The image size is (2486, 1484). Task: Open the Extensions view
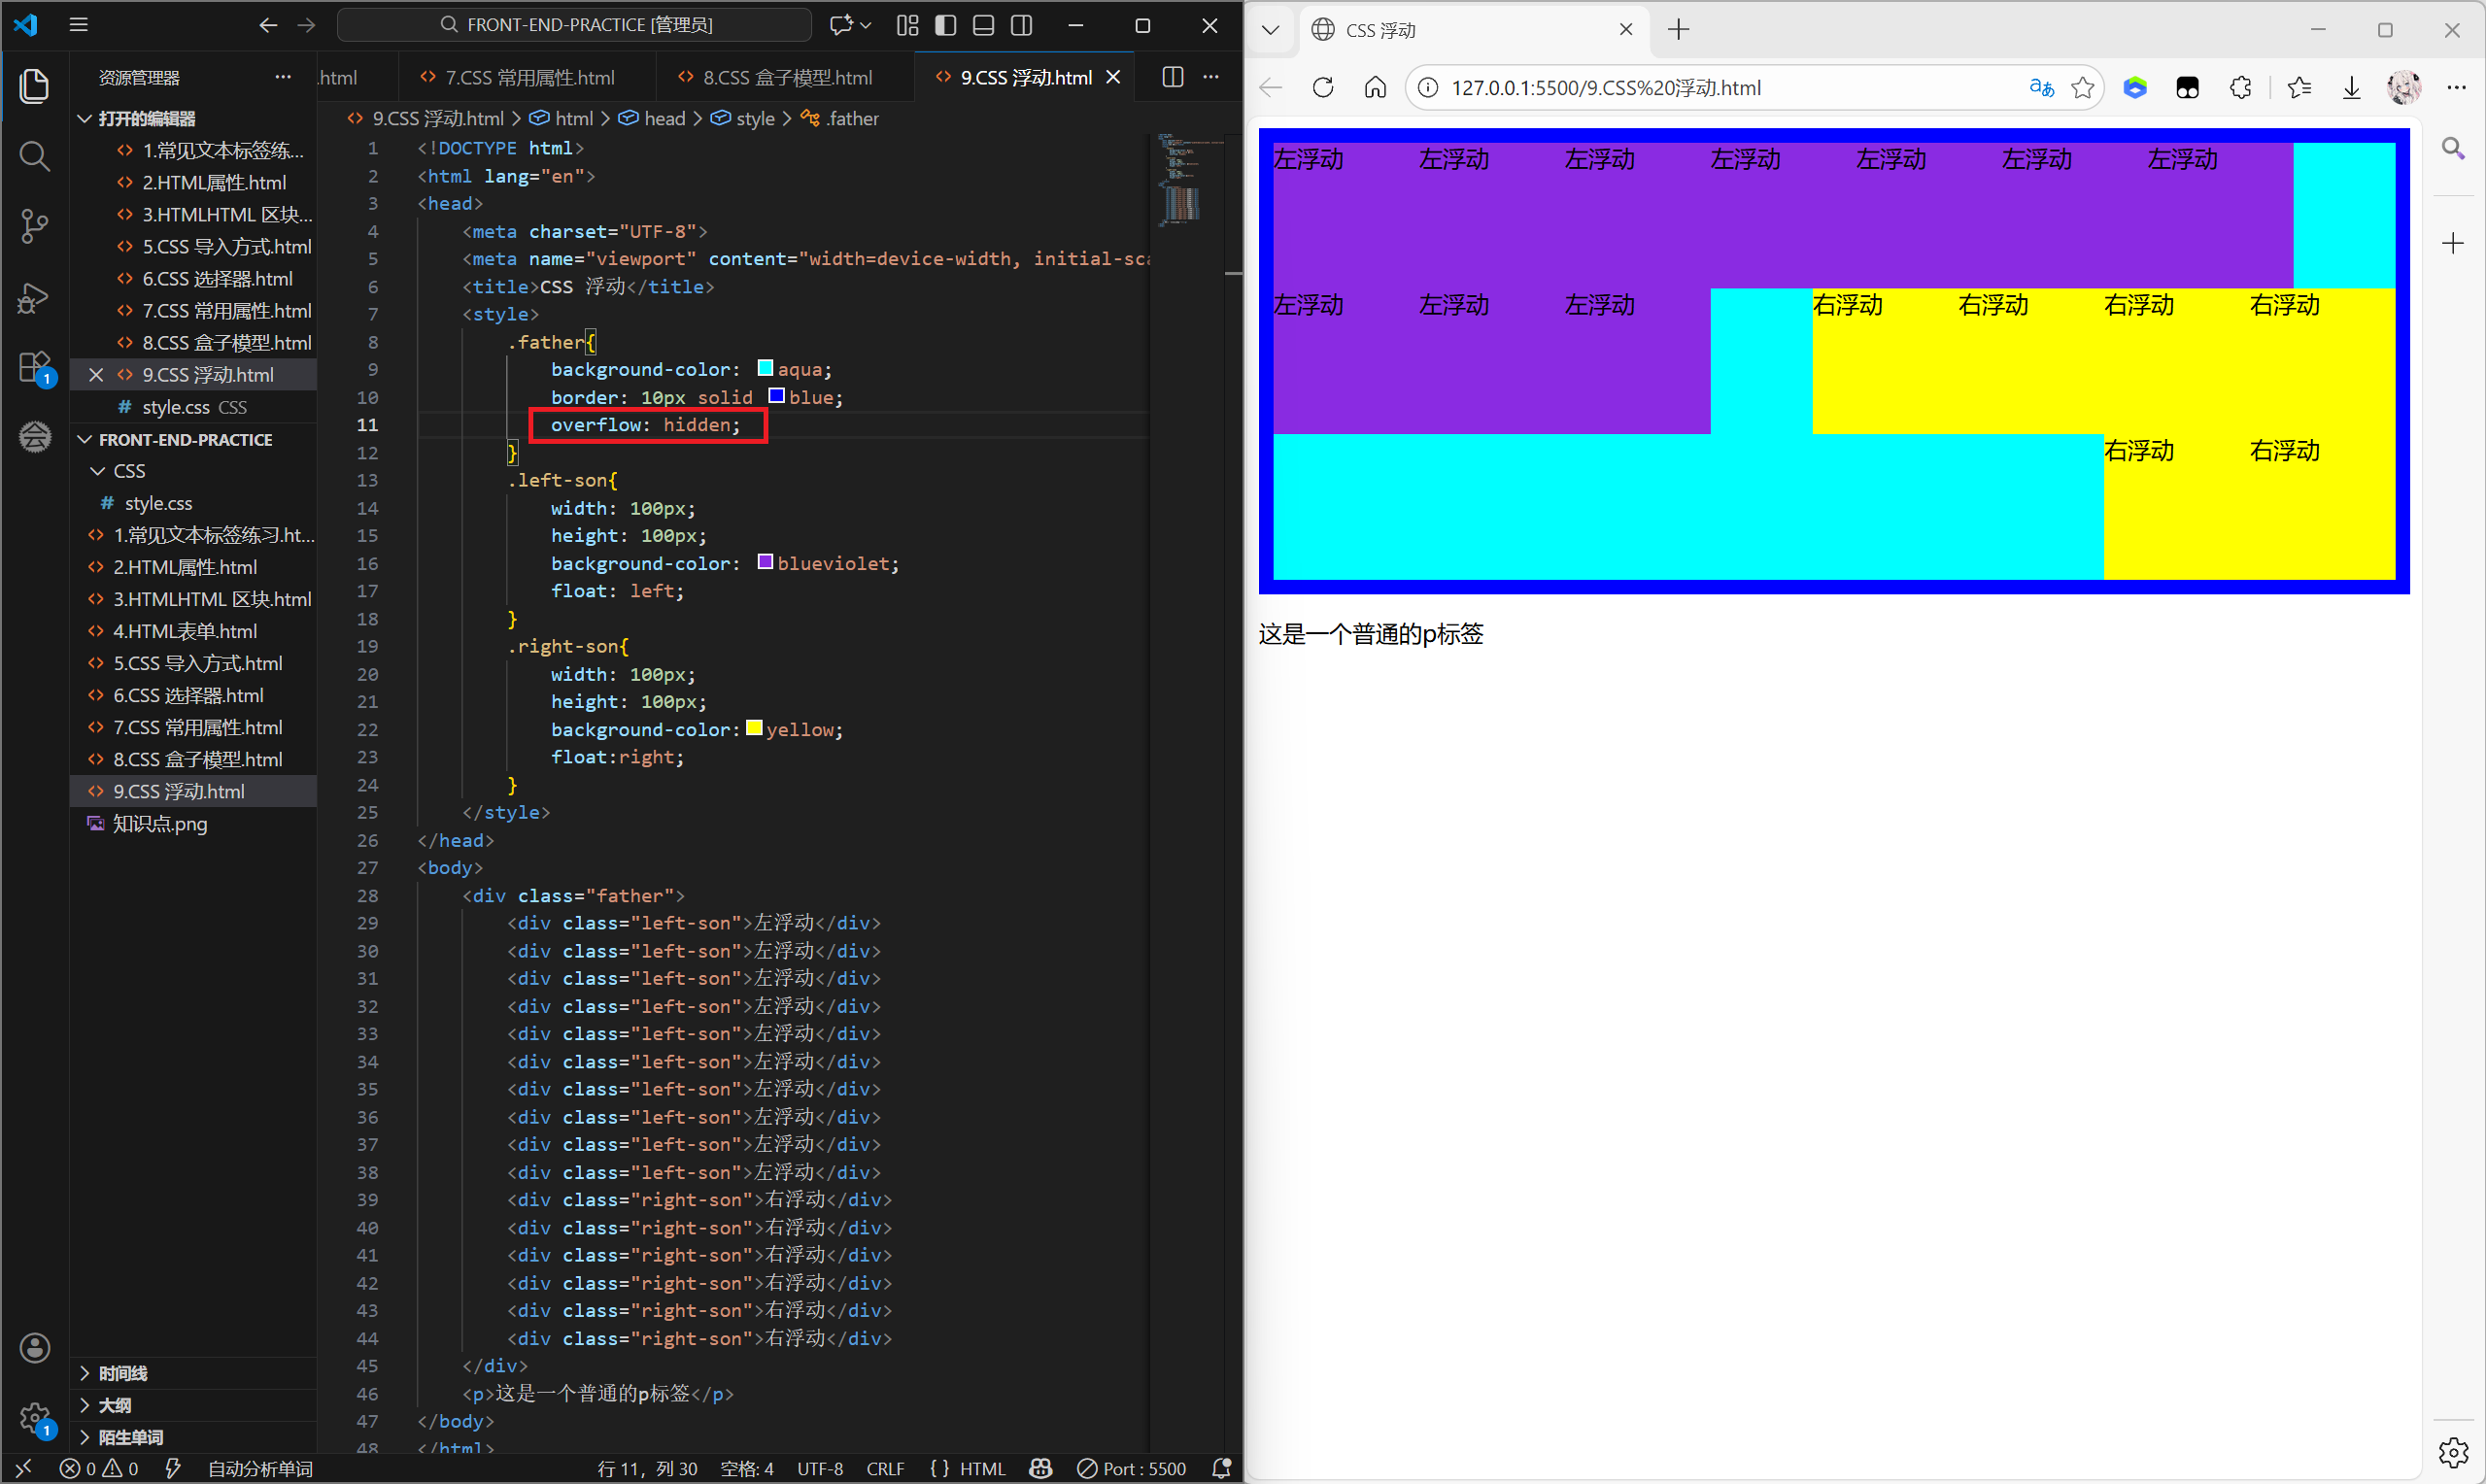[34, 367]
